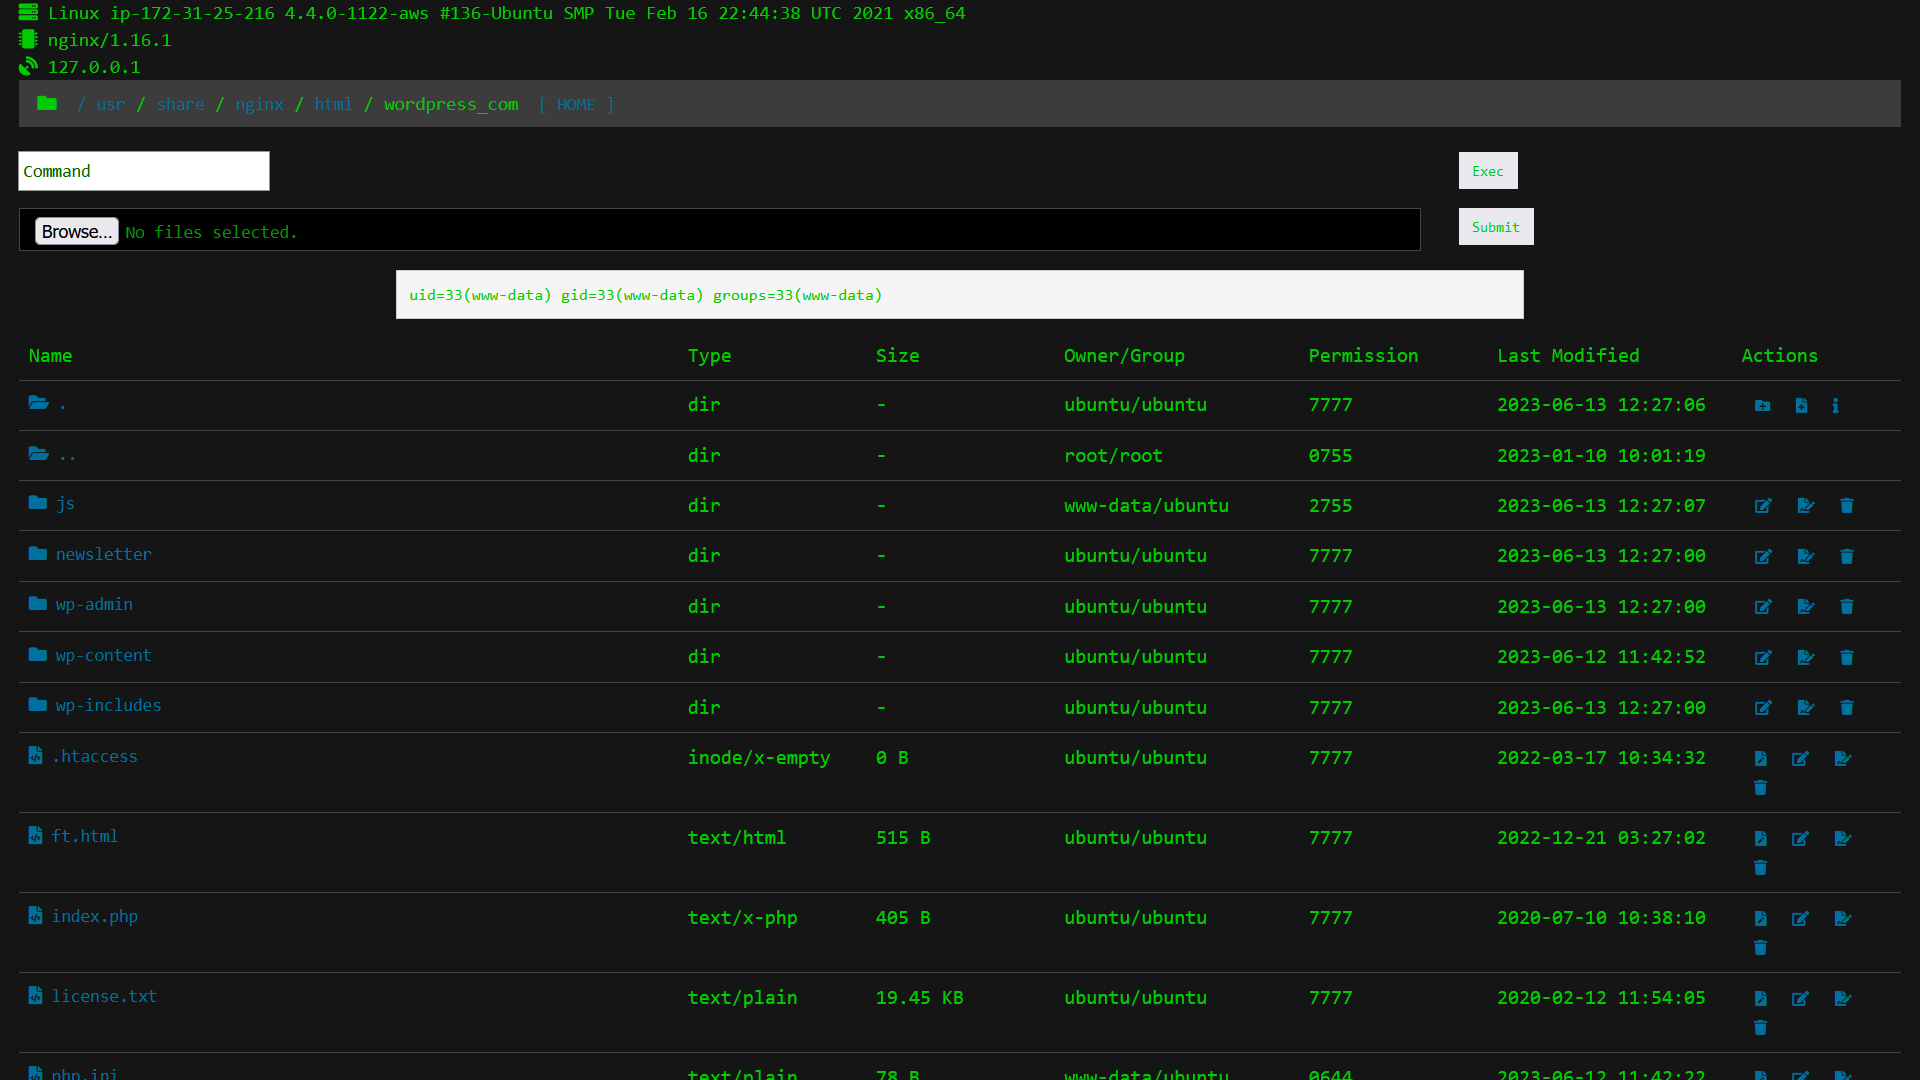Click the file-signature icon for wp-includes

pyautogui.click(x=1806, y=708)
